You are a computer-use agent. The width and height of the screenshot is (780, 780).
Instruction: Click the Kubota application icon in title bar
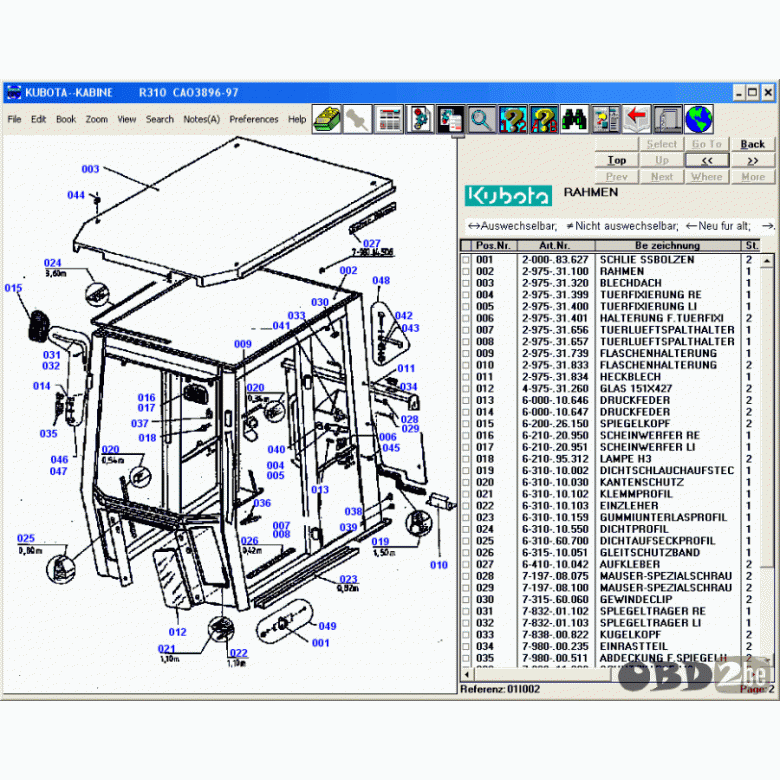coord(14,93)
